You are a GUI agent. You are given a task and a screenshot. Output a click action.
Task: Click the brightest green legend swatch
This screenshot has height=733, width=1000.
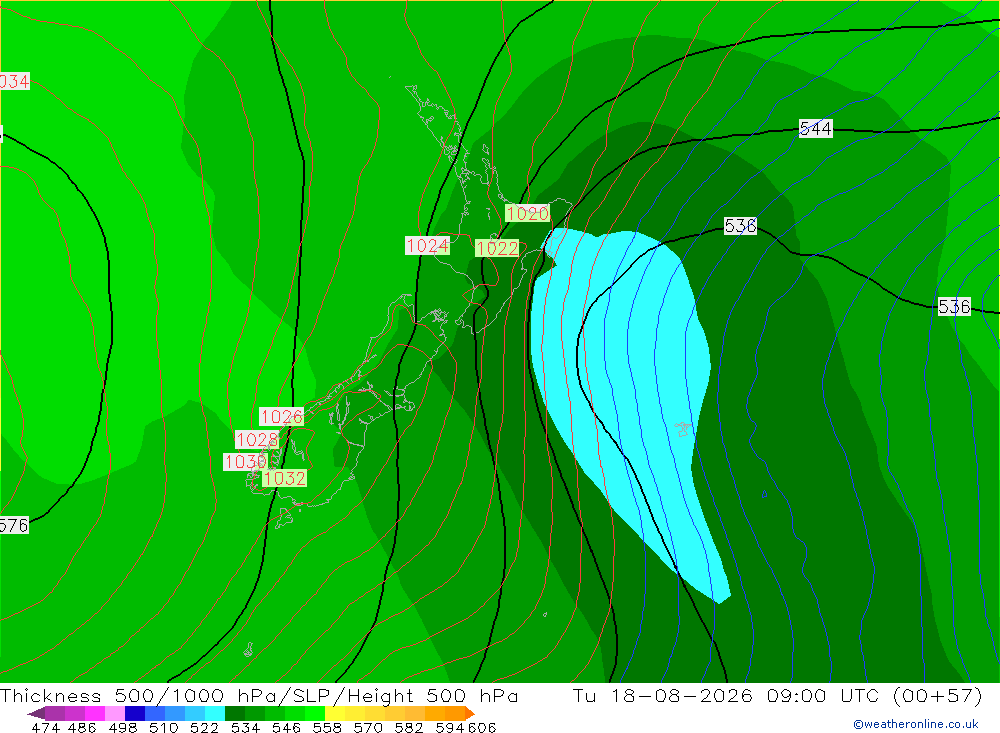click(315, 713)
